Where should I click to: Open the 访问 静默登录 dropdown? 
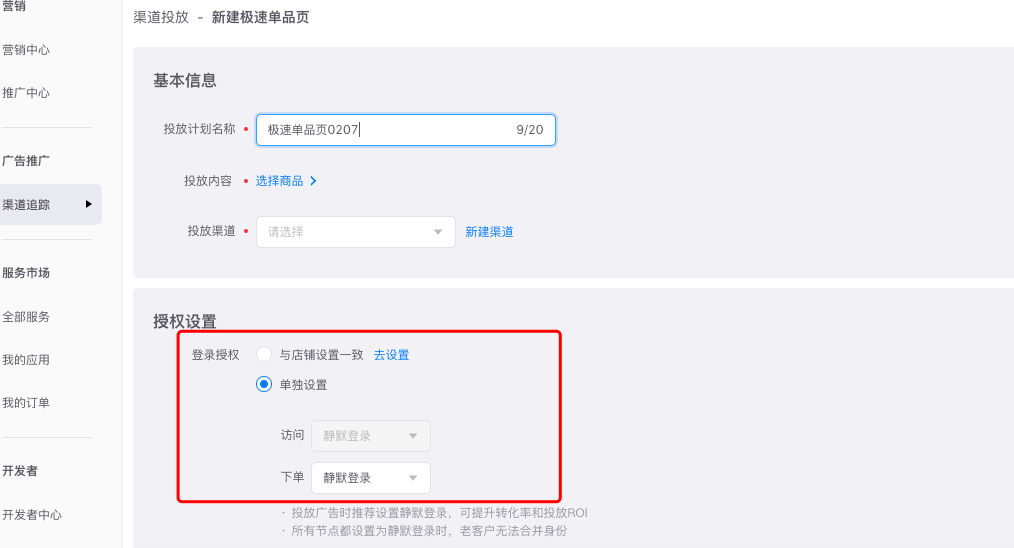pyautogui.click(x=371, y=436)
